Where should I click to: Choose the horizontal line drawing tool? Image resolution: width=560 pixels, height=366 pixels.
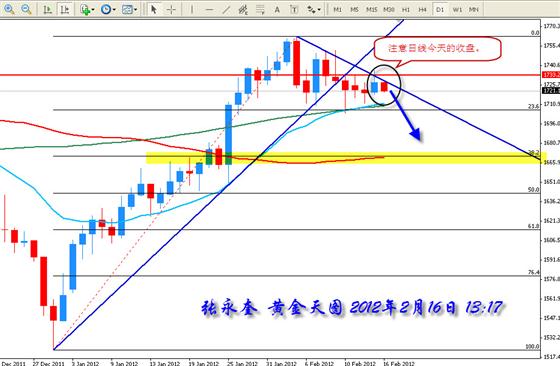(209, 10)
